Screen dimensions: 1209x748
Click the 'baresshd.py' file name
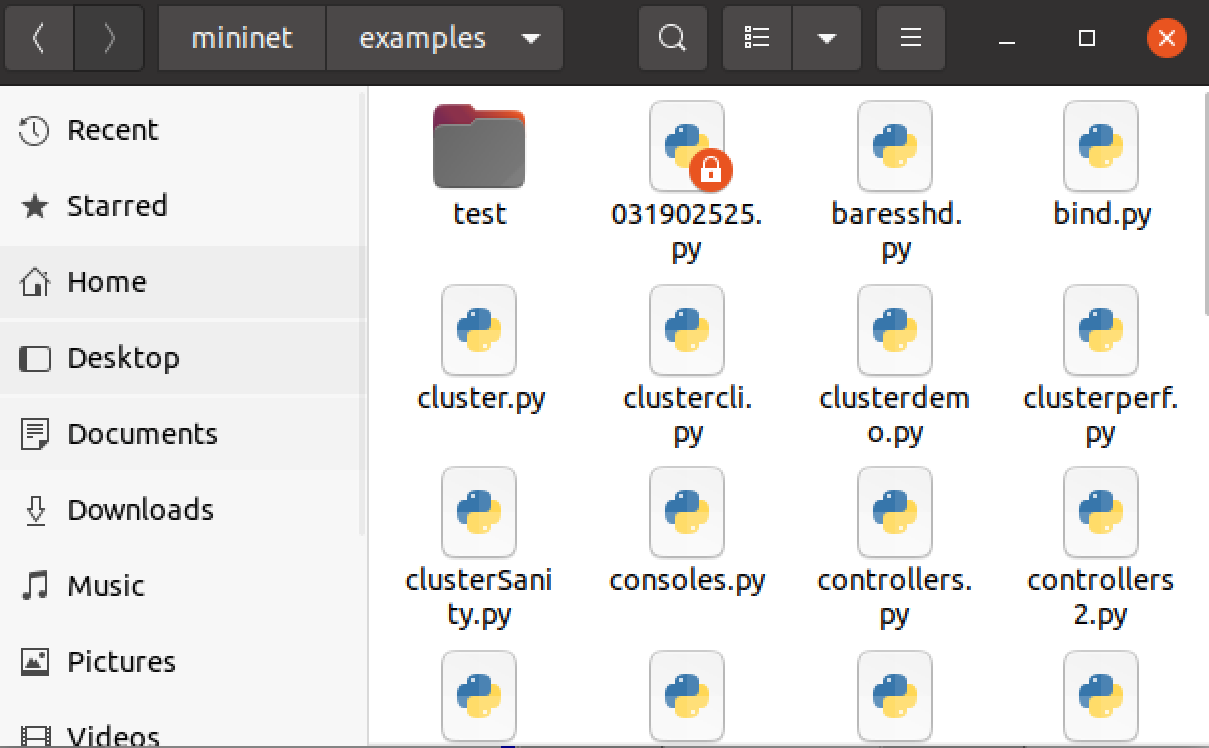coord(895,231)
